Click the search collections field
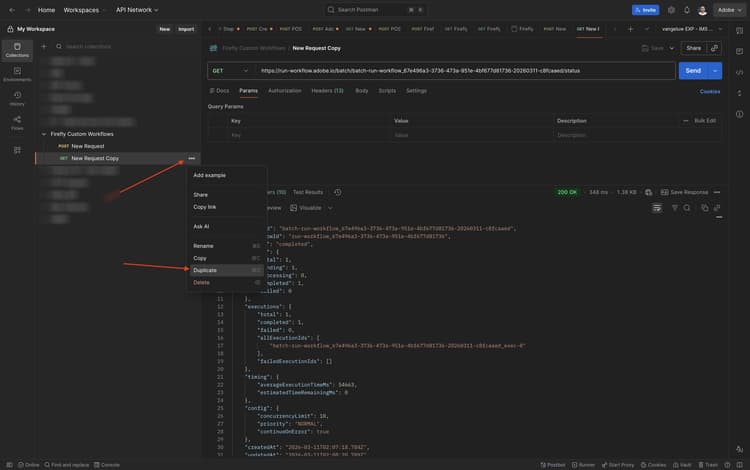Screen dimensions: 750x470 pos(125,46)
